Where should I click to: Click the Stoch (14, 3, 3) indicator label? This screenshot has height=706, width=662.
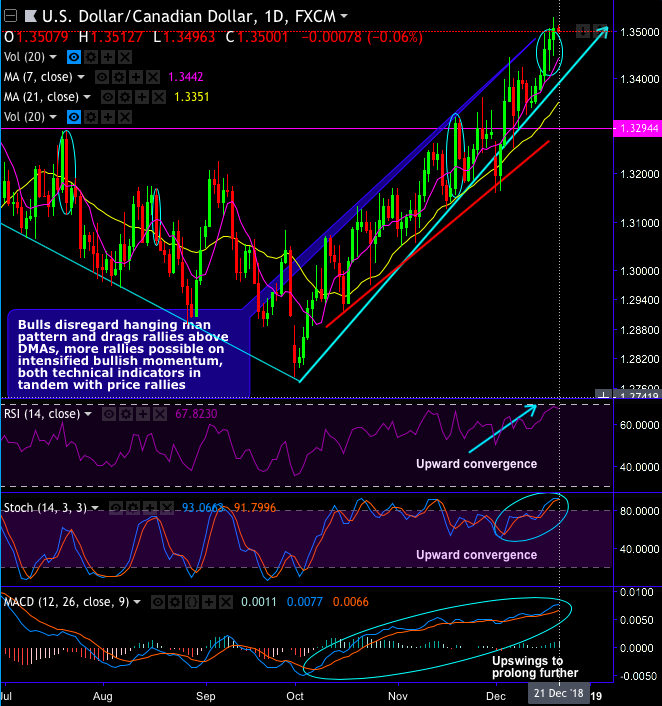pos(45,508)
